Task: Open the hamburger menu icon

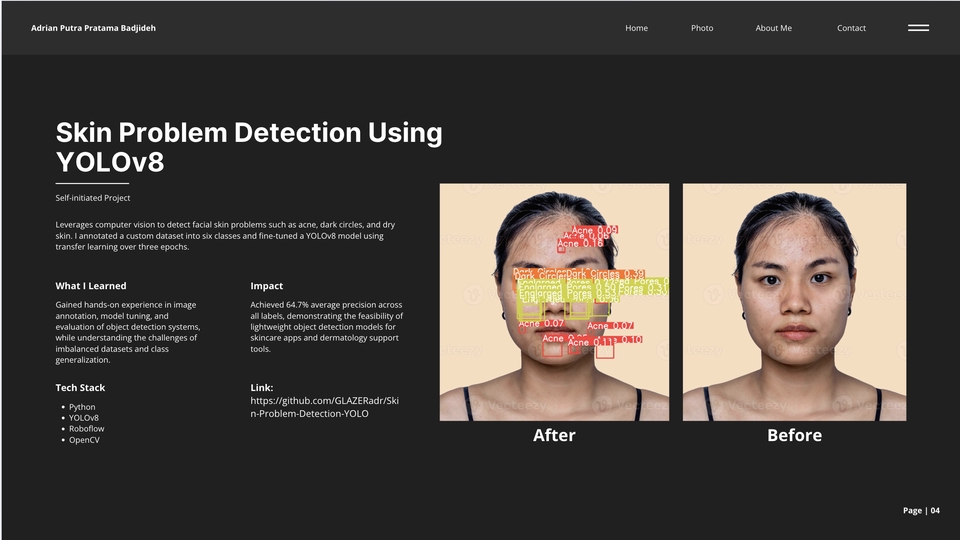Action: [918, 28]
